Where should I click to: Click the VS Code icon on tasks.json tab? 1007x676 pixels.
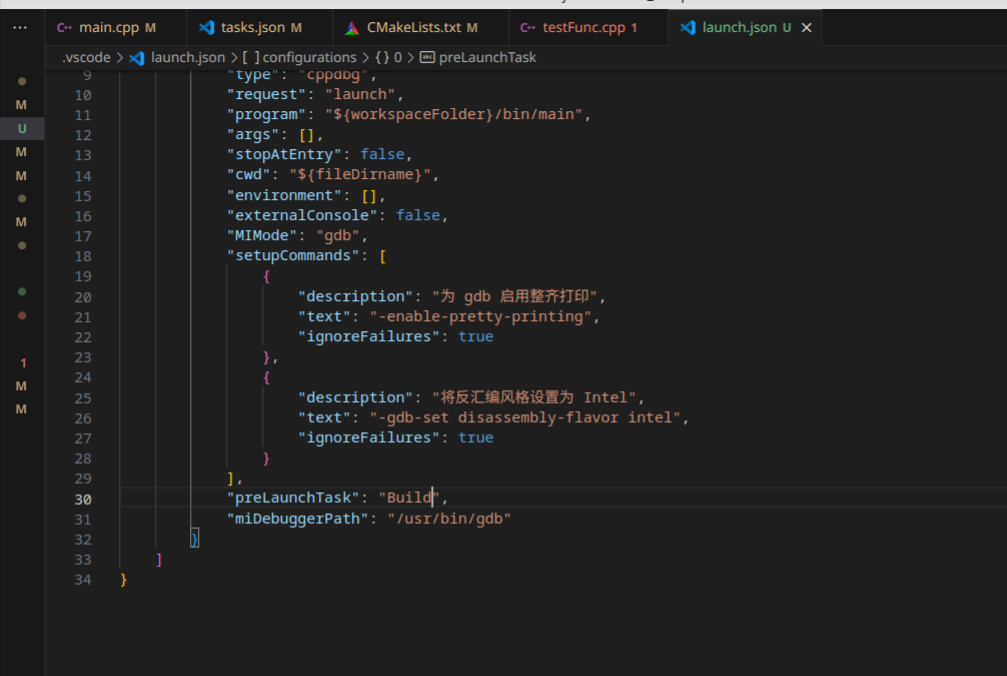coord(206,28)
